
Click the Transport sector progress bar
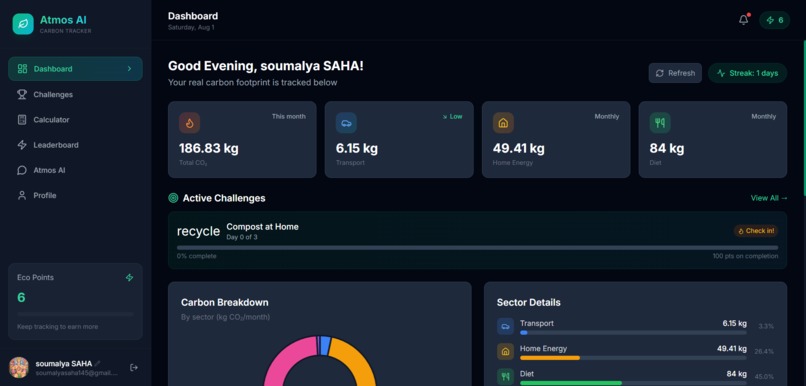point(633,333)
